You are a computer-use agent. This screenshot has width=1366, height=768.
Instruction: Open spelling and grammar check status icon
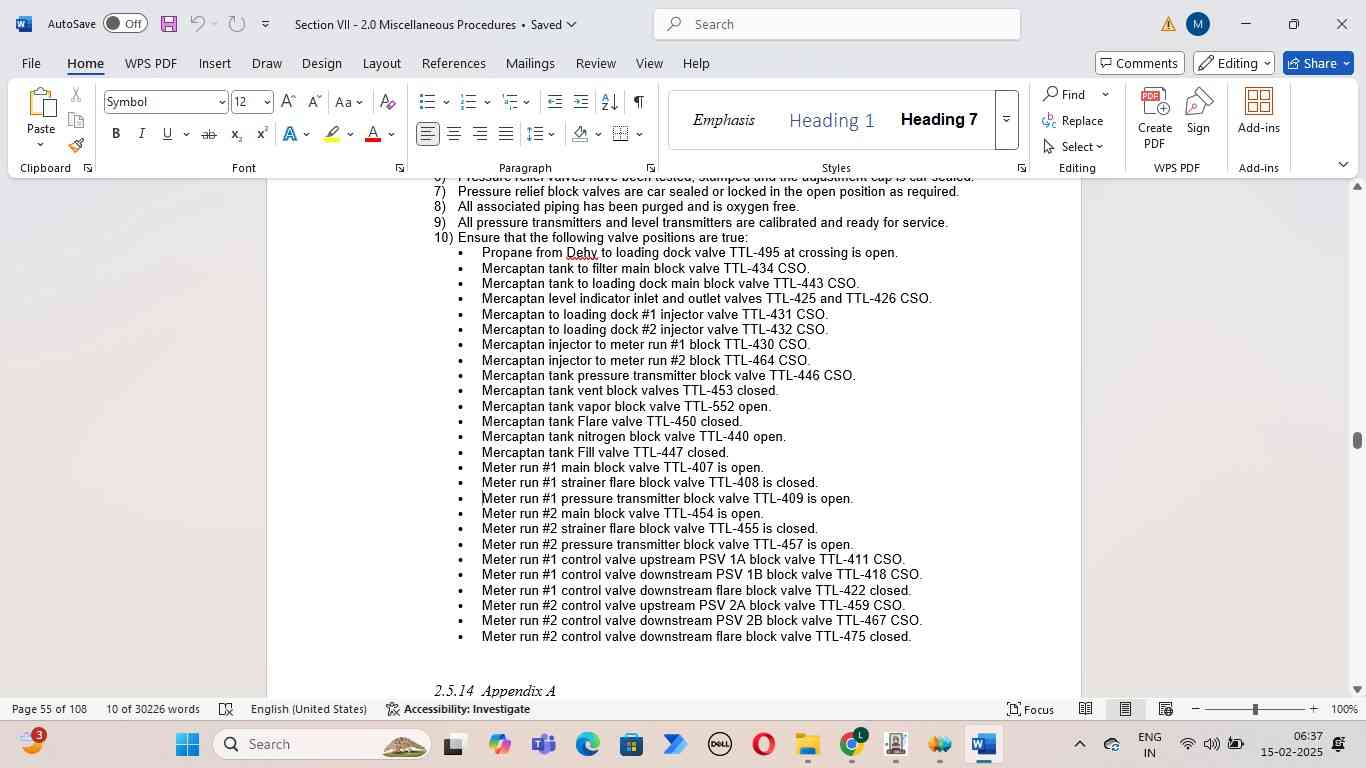[x=226, y=709]
